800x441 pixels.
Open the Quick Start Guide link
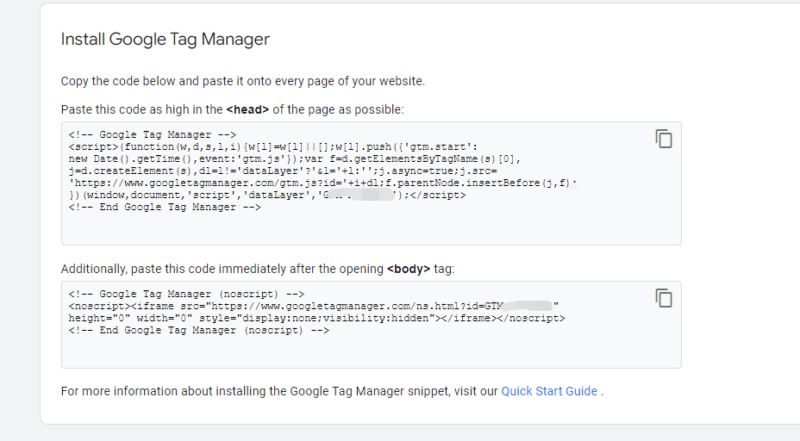(x=549, y=391)
